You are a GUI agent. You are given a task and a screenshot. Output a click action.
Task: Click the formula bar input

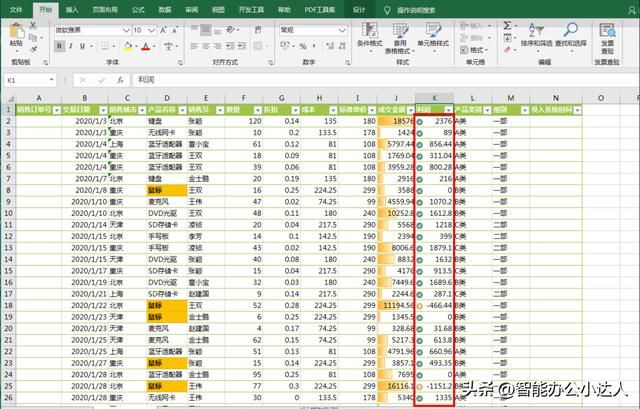click(x=386, y=80)
